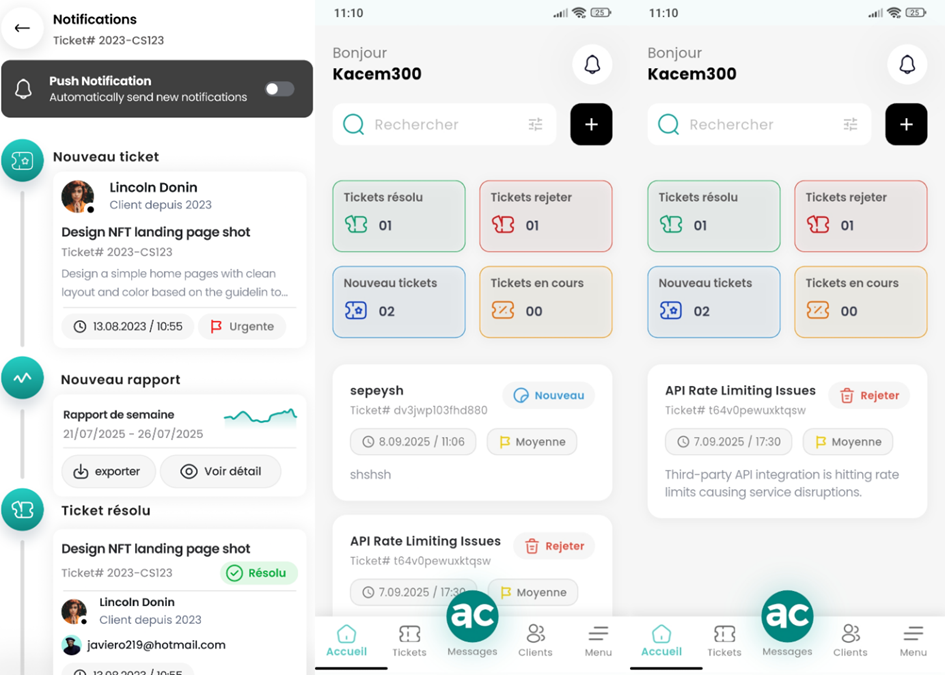945x675 pixels.
Task: Open Tickets en cours card in right screen
Action: (861, 302)
